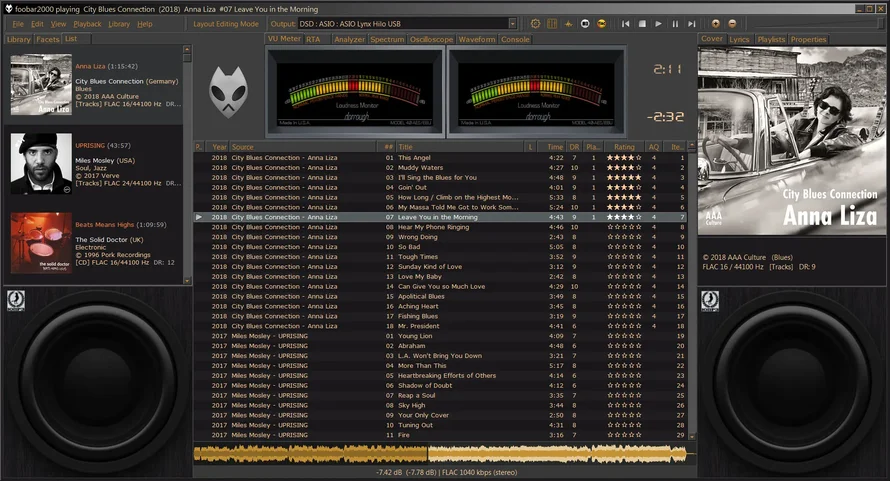This screenshot has width=890, height=481.
Task: Set rating stars for Hear My Phone Ringing
Action: point(624,227)
